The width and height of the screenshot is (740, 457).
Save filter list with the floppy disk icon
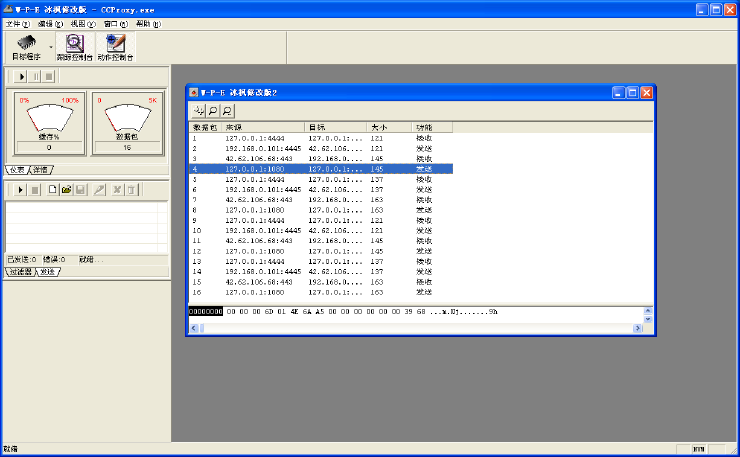(81, 190)
